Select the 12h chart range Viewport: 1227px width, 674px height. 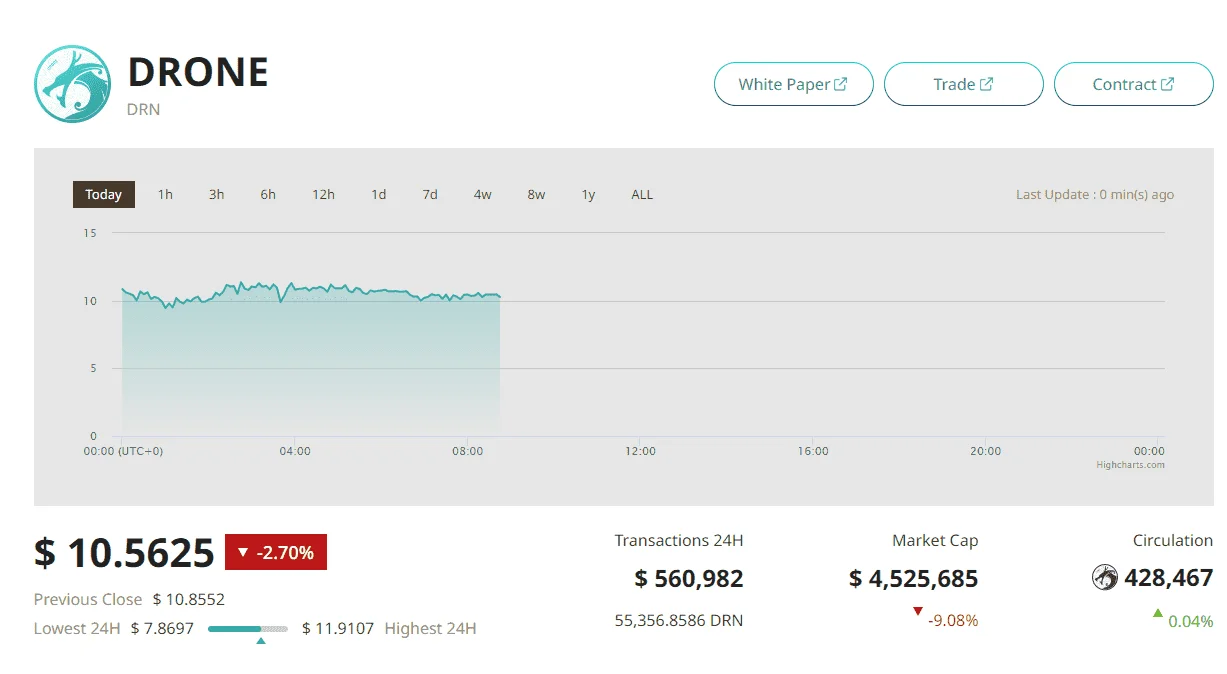[323, 194]
